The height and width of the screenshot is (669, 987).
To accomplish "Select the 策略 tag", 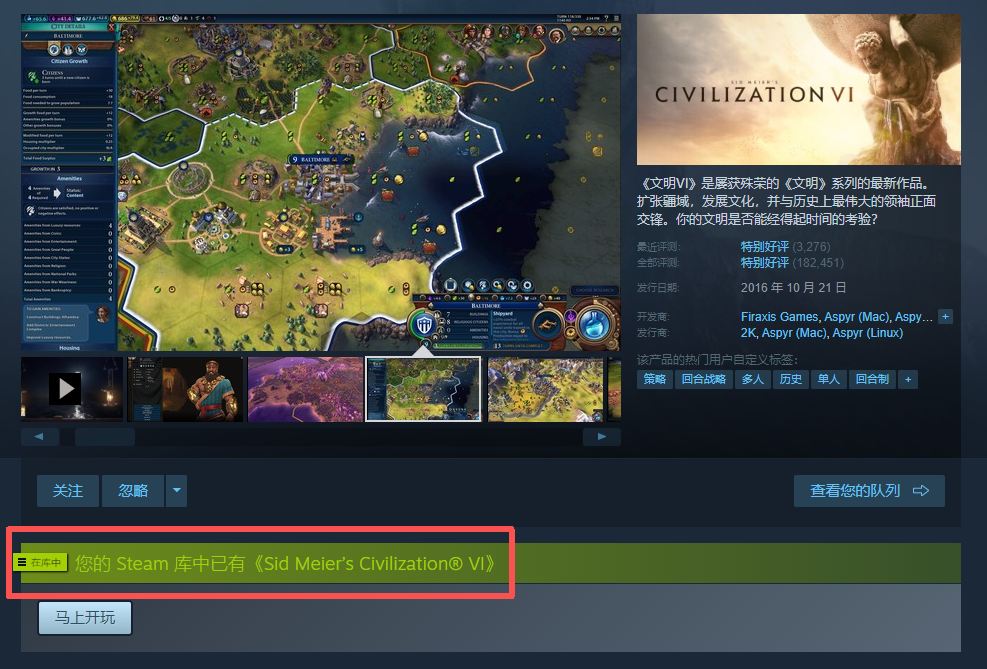I will click(x=655, y=379).
